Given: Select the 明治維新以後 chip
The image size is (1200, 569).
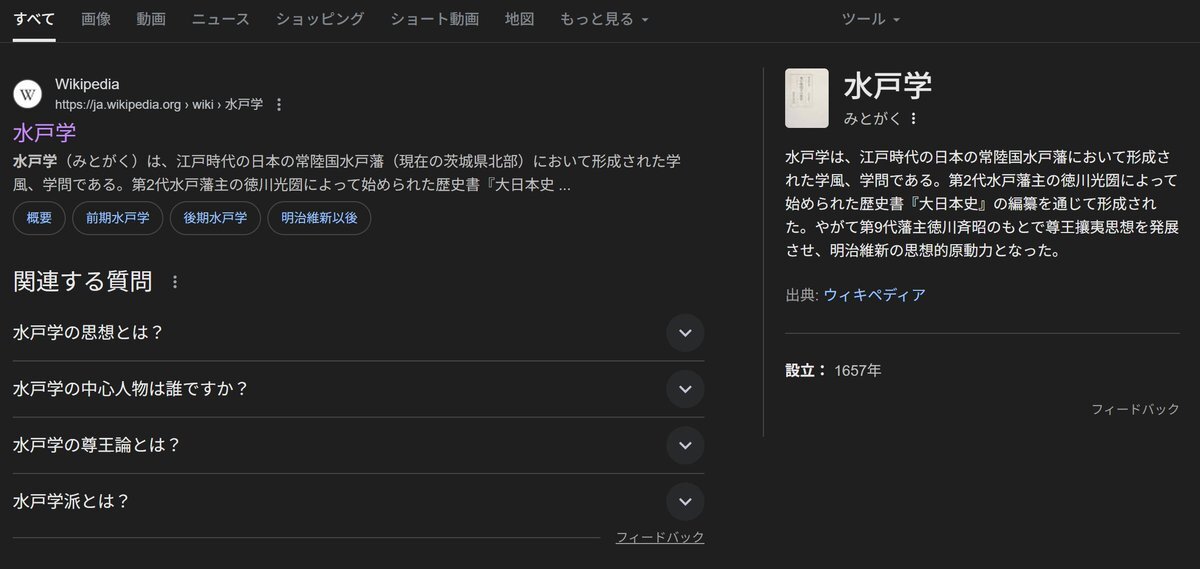Looking at the screenshot, I should point(319,217).
